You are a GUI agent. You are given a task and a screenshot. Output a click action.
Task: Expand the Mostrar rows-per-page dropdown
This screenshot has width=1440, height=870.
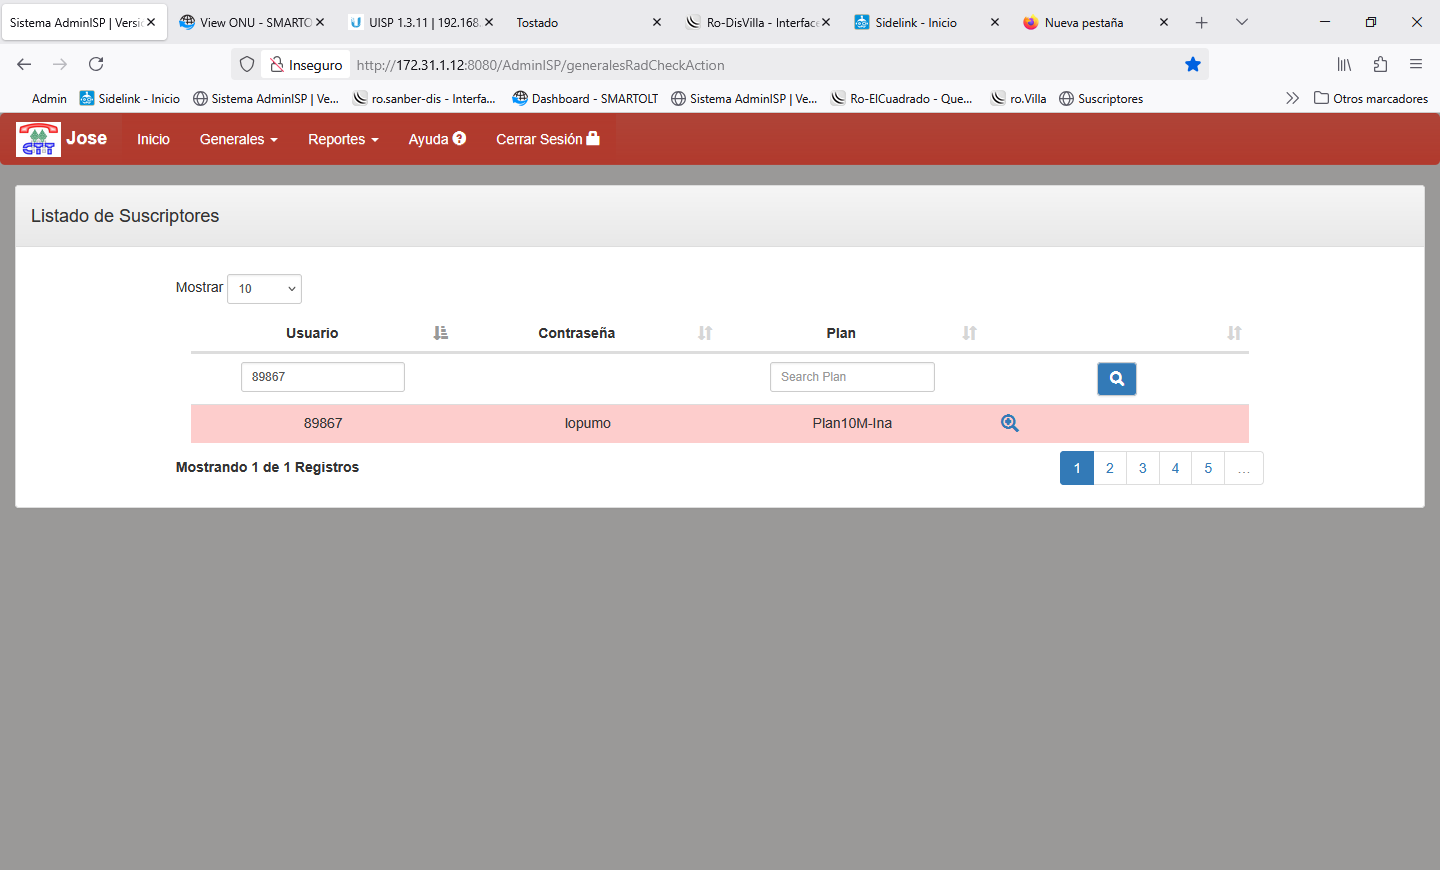(264, 289)
